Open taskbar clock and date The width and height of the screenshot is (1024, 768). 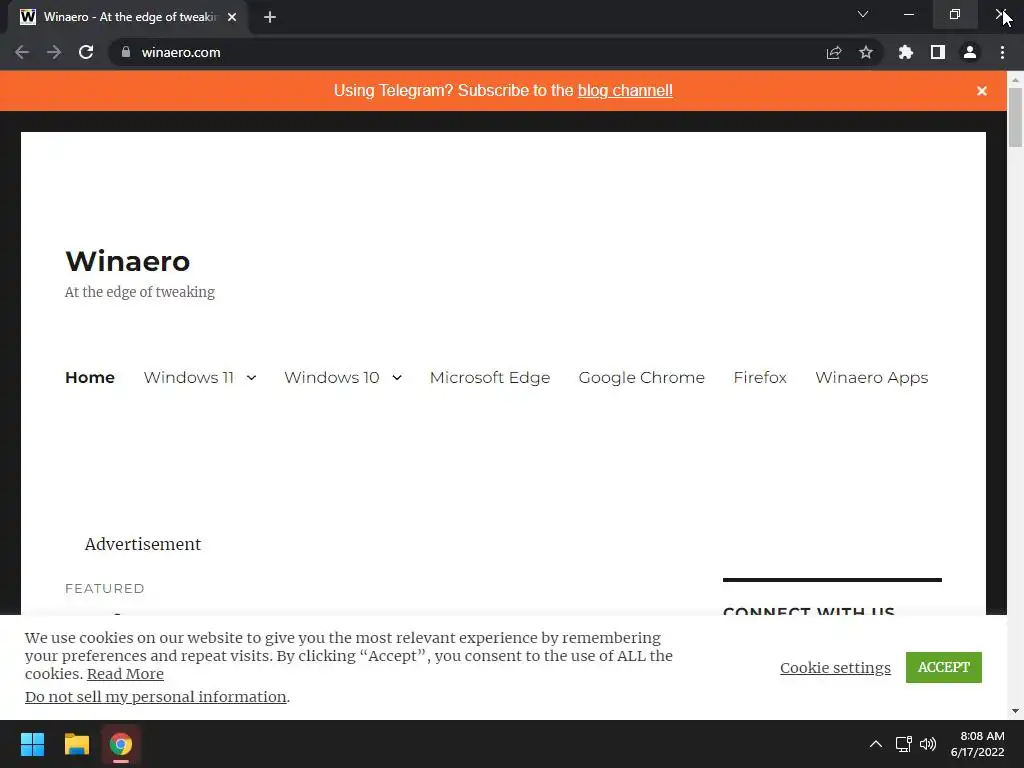click(x=978, y=744)
